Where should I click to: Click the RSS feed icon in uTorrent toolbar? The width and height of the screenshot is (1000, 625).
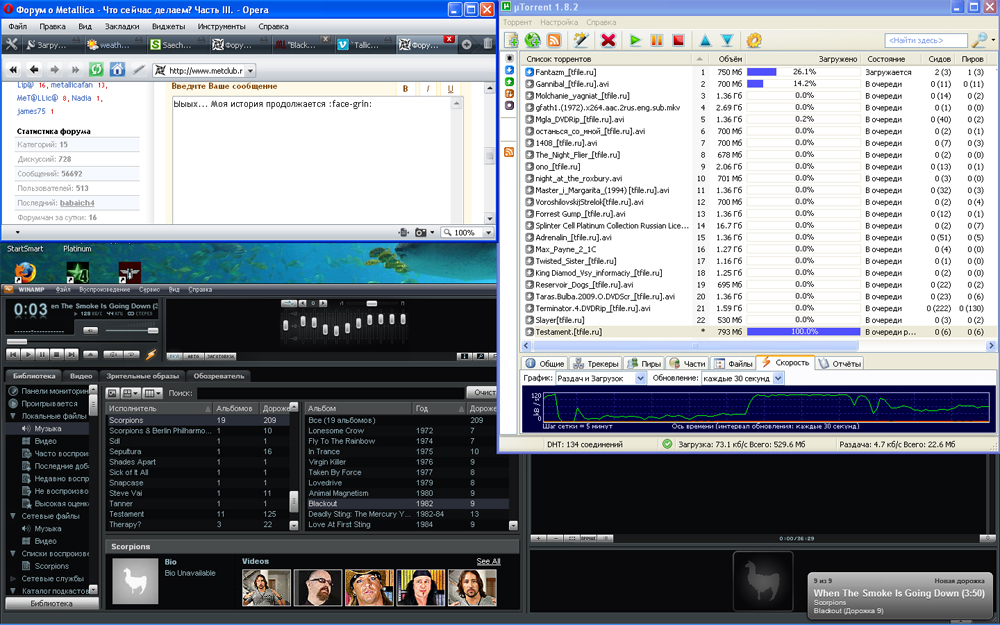(x=553, y=40)
